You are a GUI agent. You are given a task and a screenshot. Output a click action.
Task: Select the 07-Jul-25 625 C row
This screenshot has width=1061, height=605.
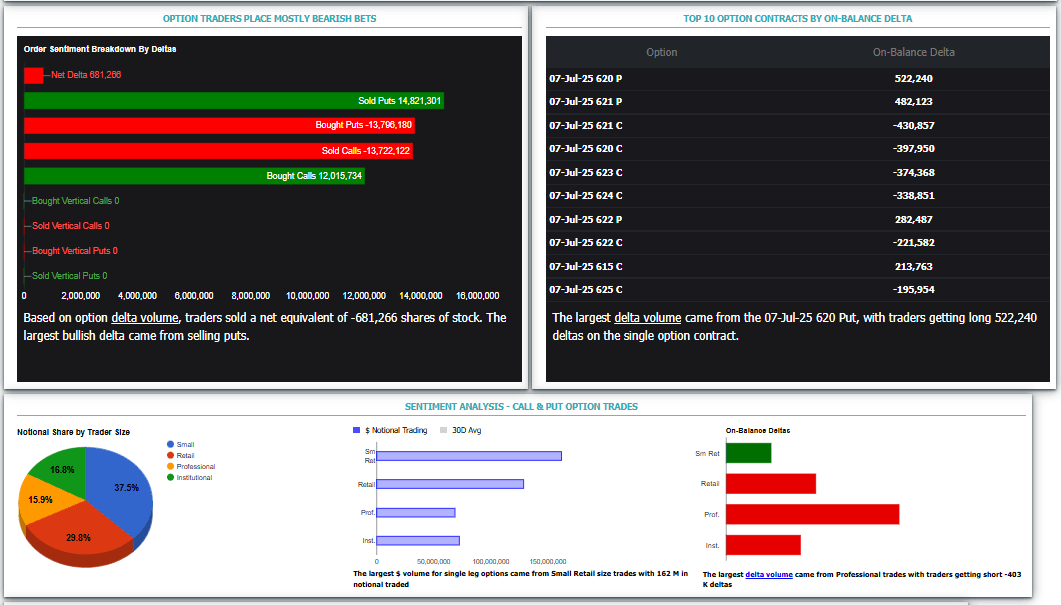[797, 290]
